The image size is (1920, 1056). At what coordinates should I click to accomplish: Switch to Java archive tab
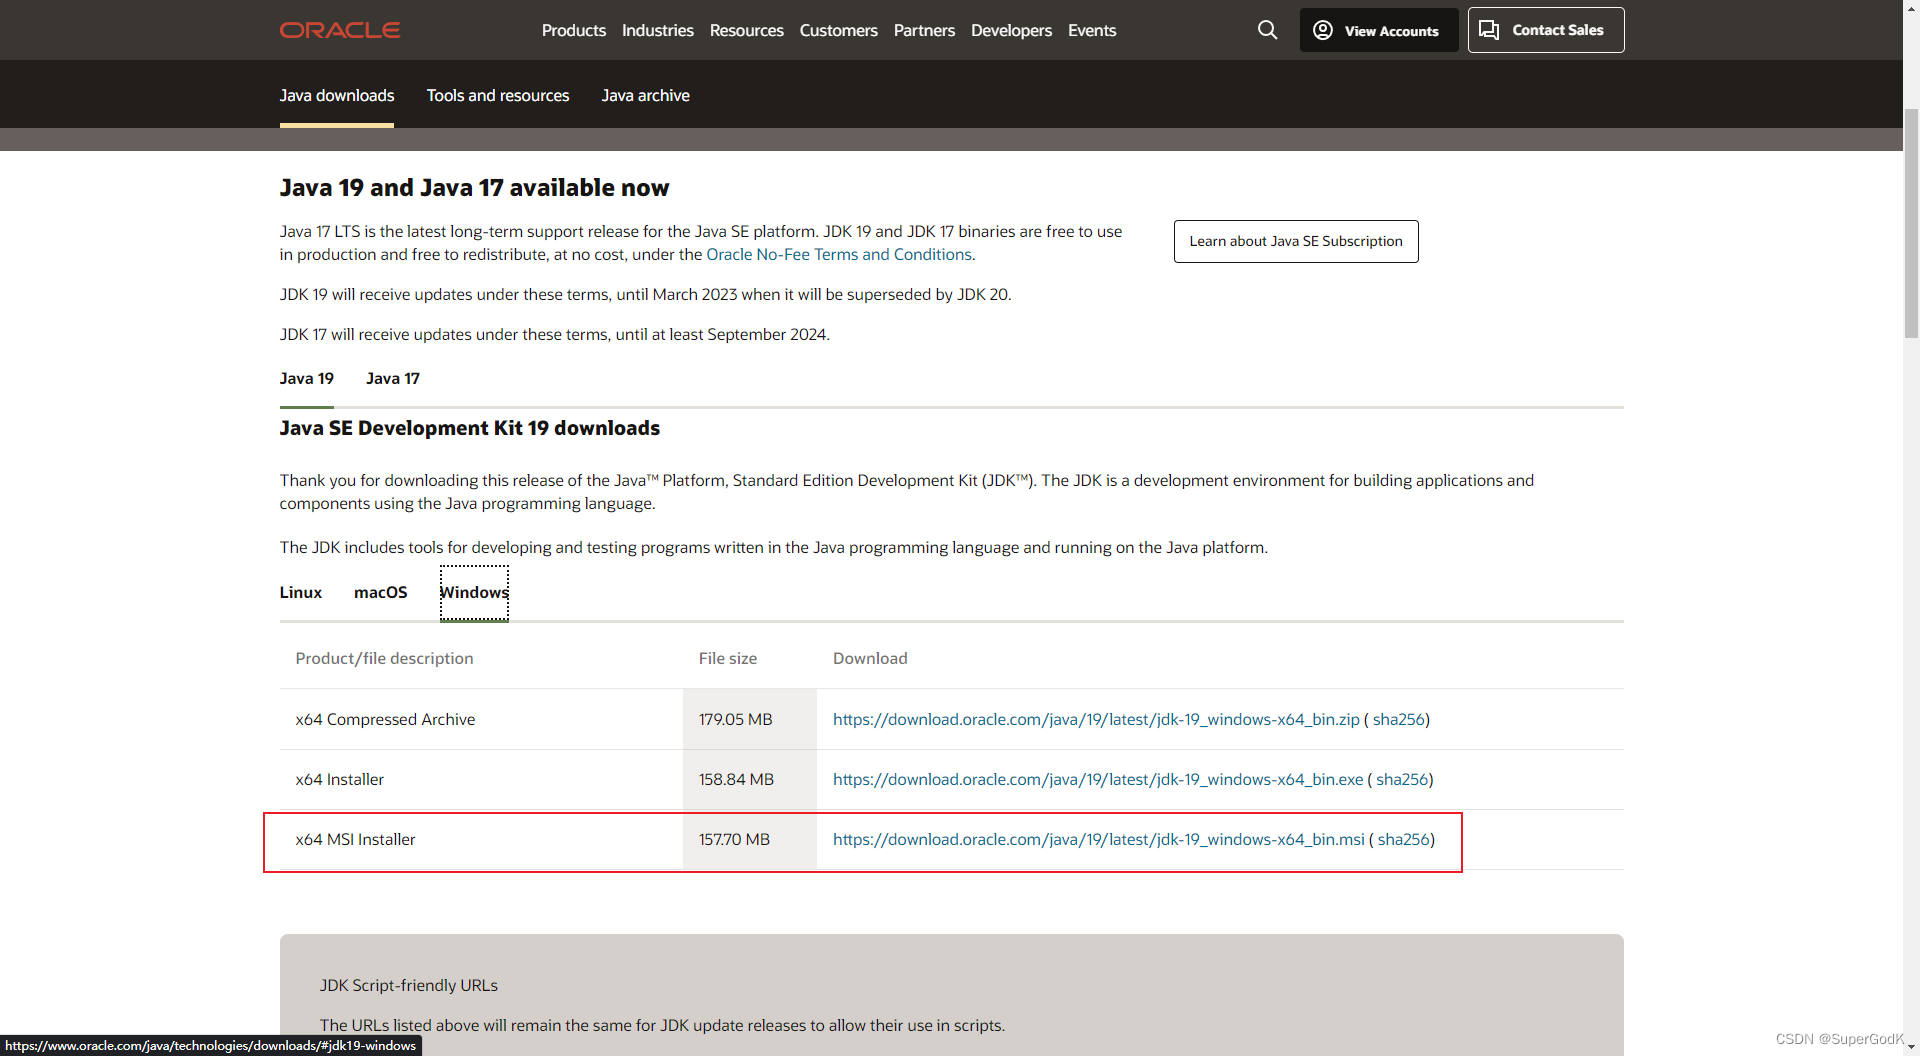[x=645, y=95]
